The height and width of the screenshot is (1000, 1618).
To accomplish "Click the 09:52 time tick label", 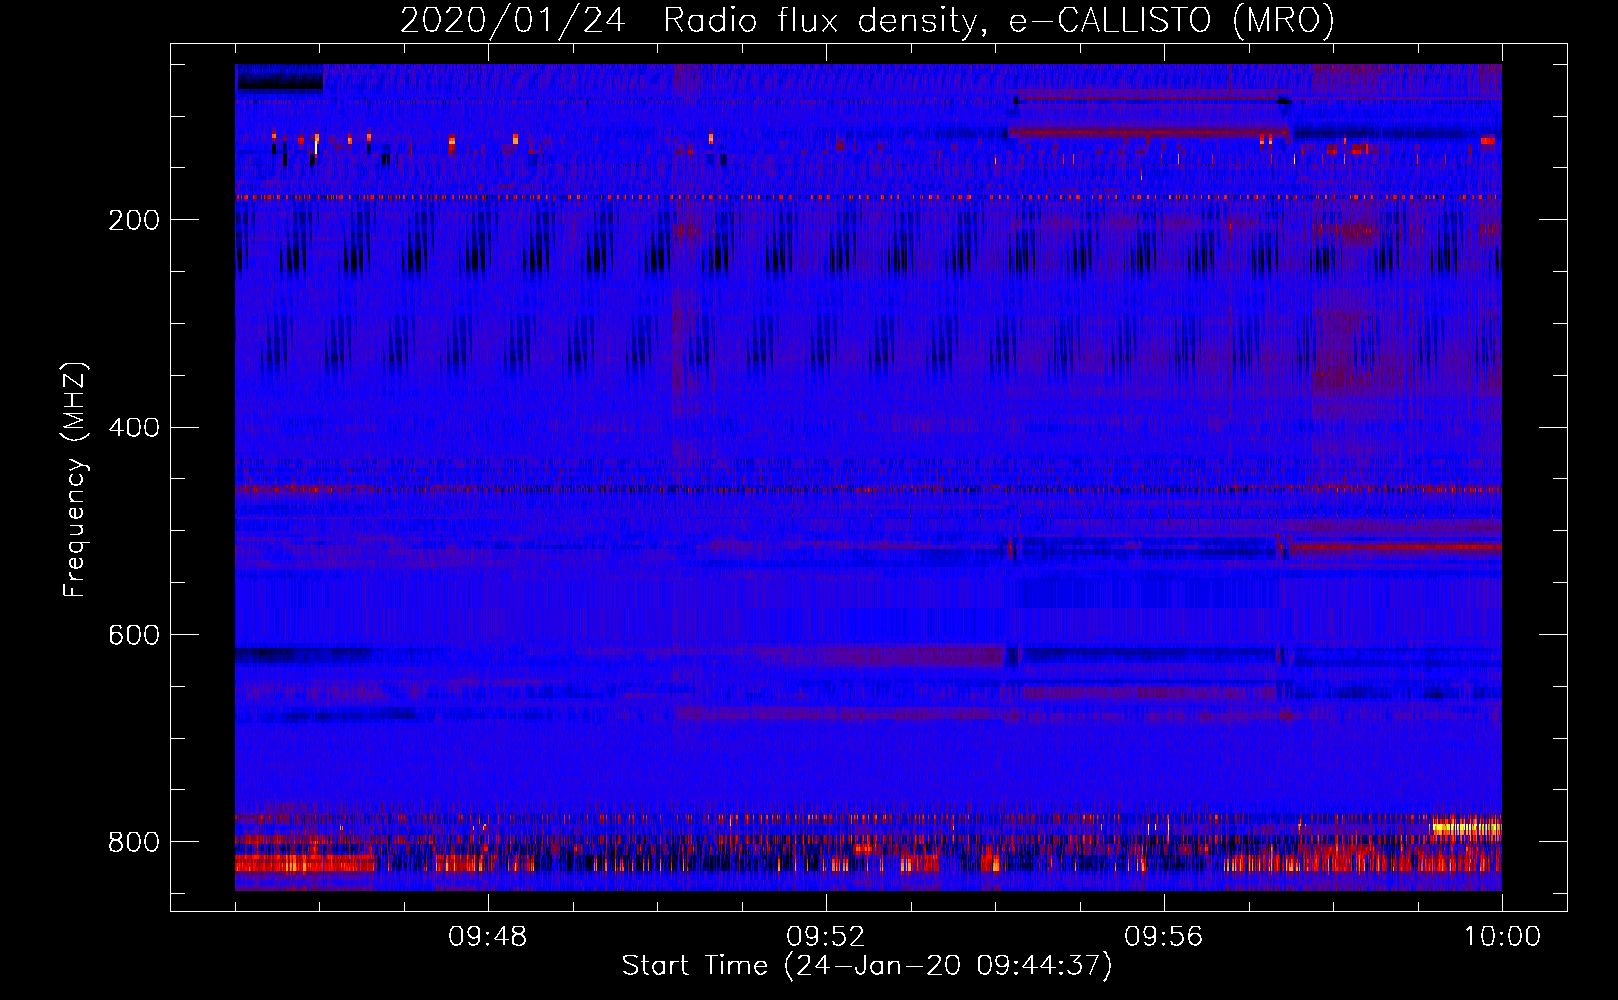I will point(826,937).
